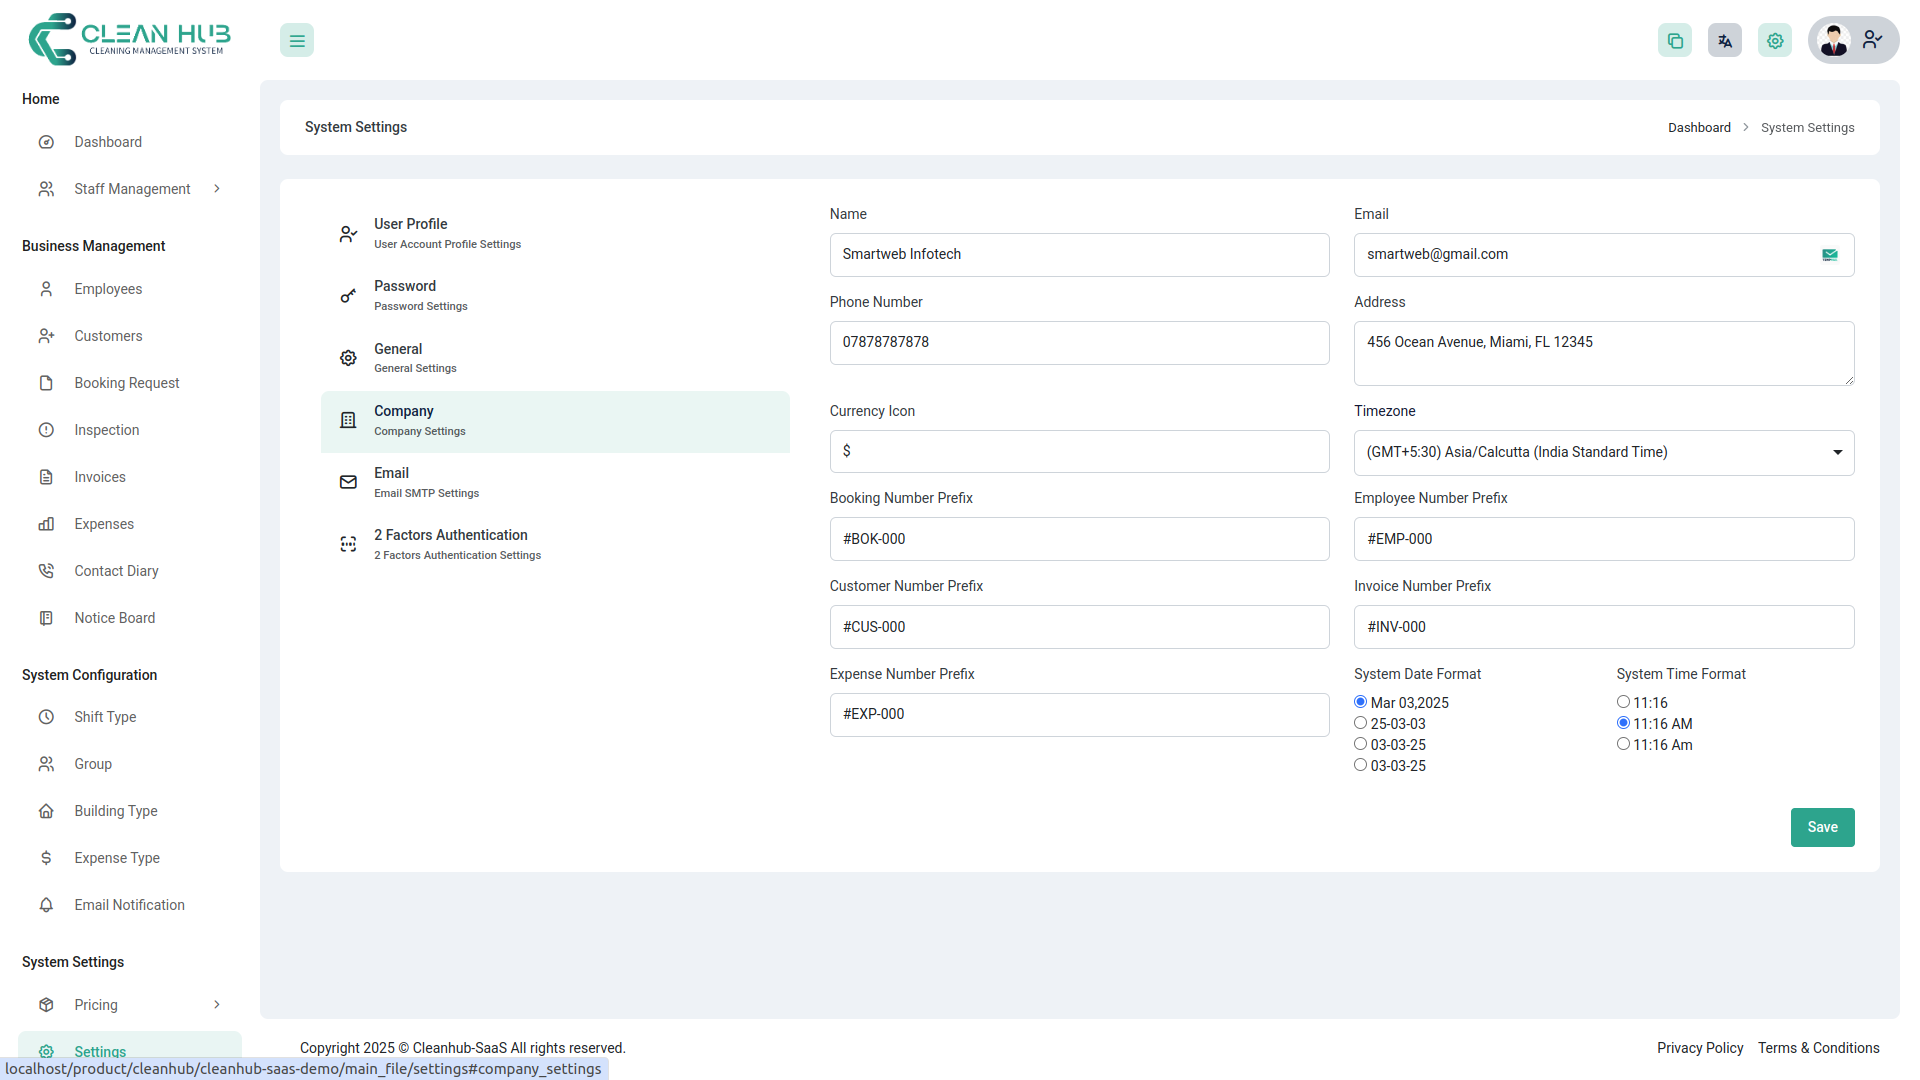Screen dimensions: 1920x1080
Task: Select the 03-03-25 date format option
Action: [x=1360, y=743]
